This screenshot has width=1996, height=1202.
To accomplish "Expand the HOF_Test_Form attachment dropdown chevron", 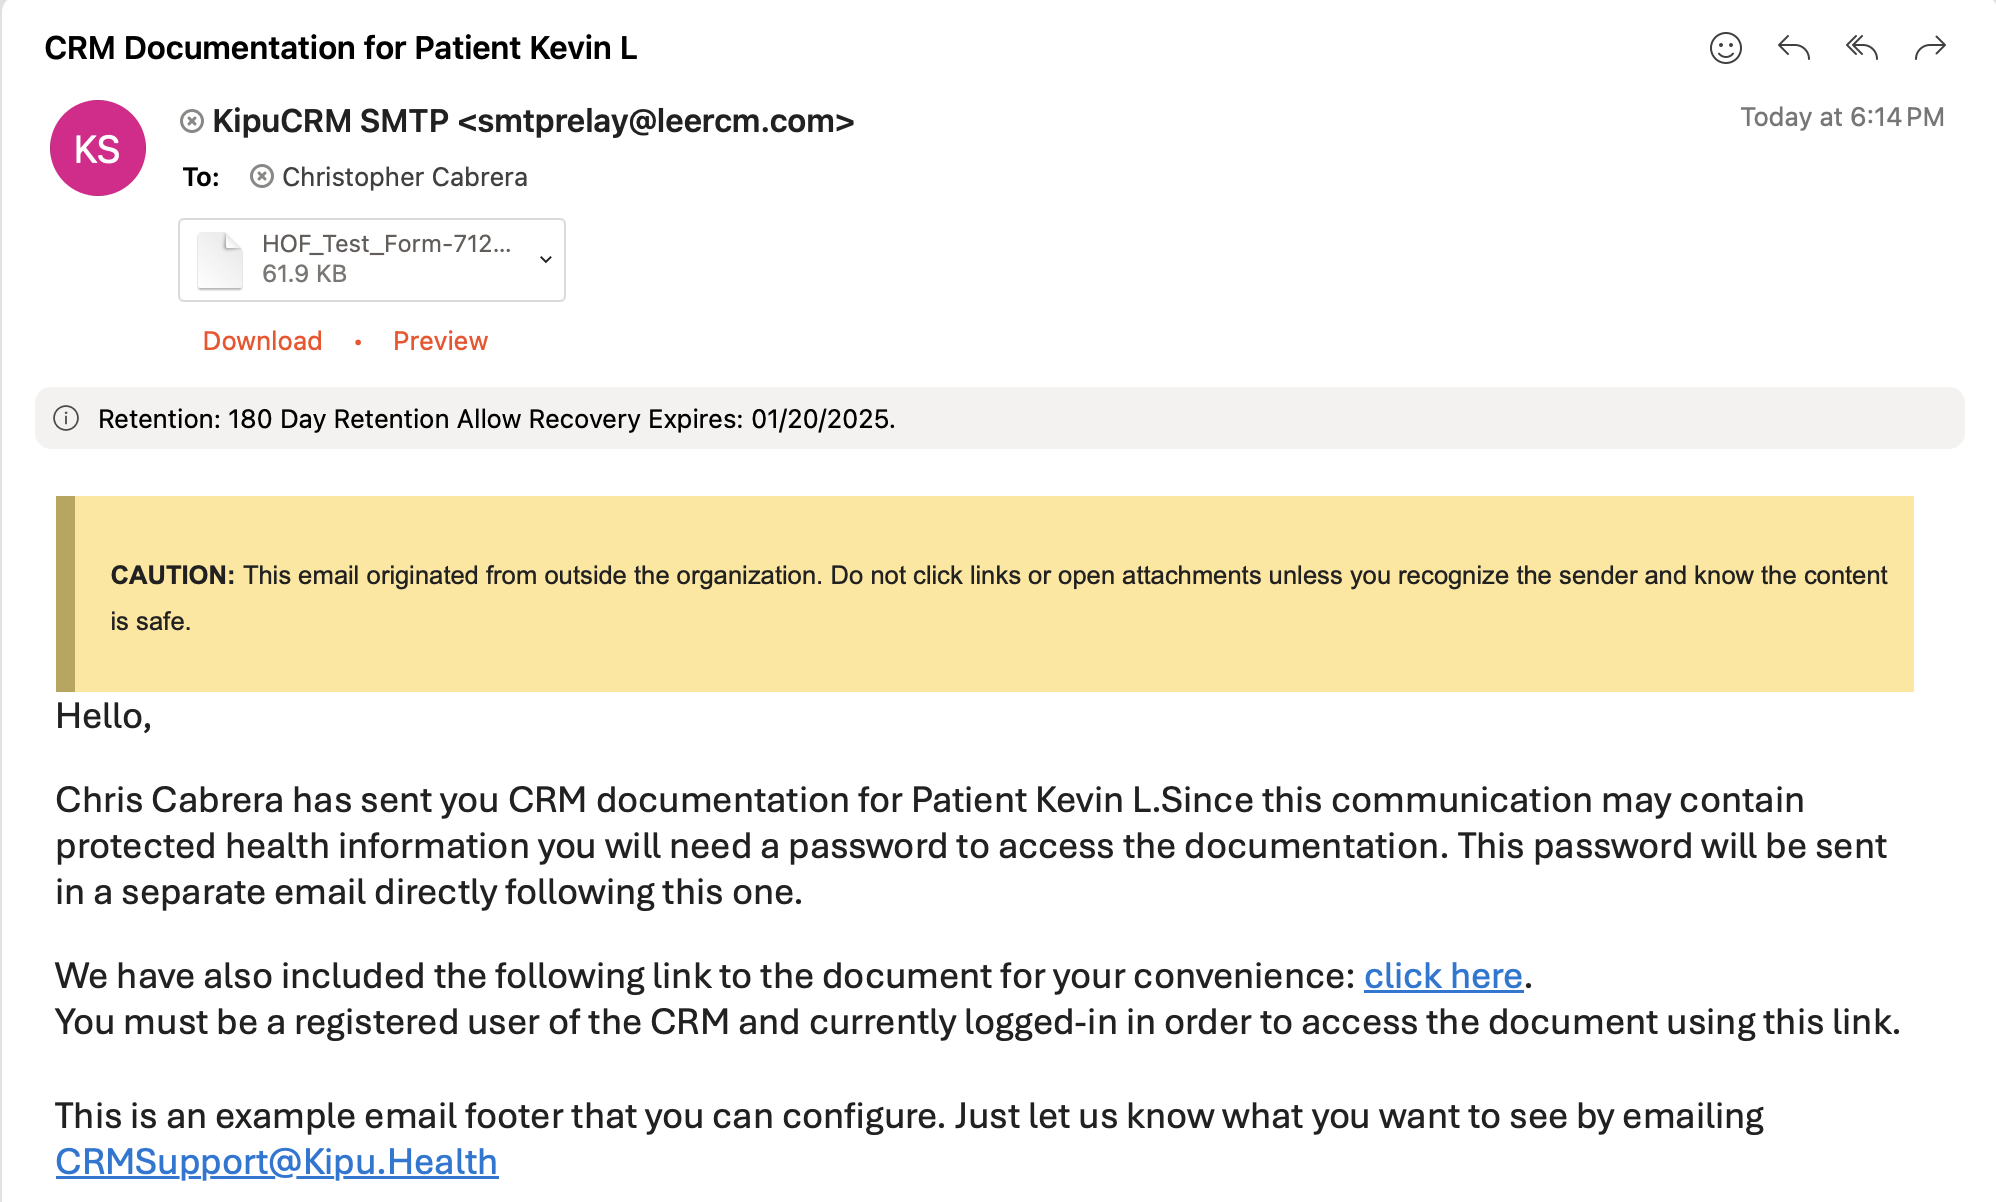I will [546, 259].
